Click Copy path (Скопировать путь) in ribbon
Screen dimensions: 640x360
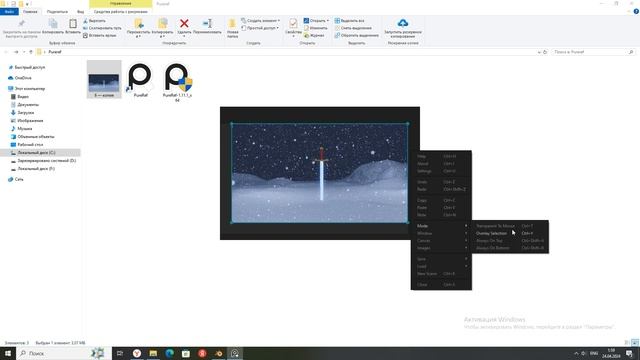pos(102,28)
